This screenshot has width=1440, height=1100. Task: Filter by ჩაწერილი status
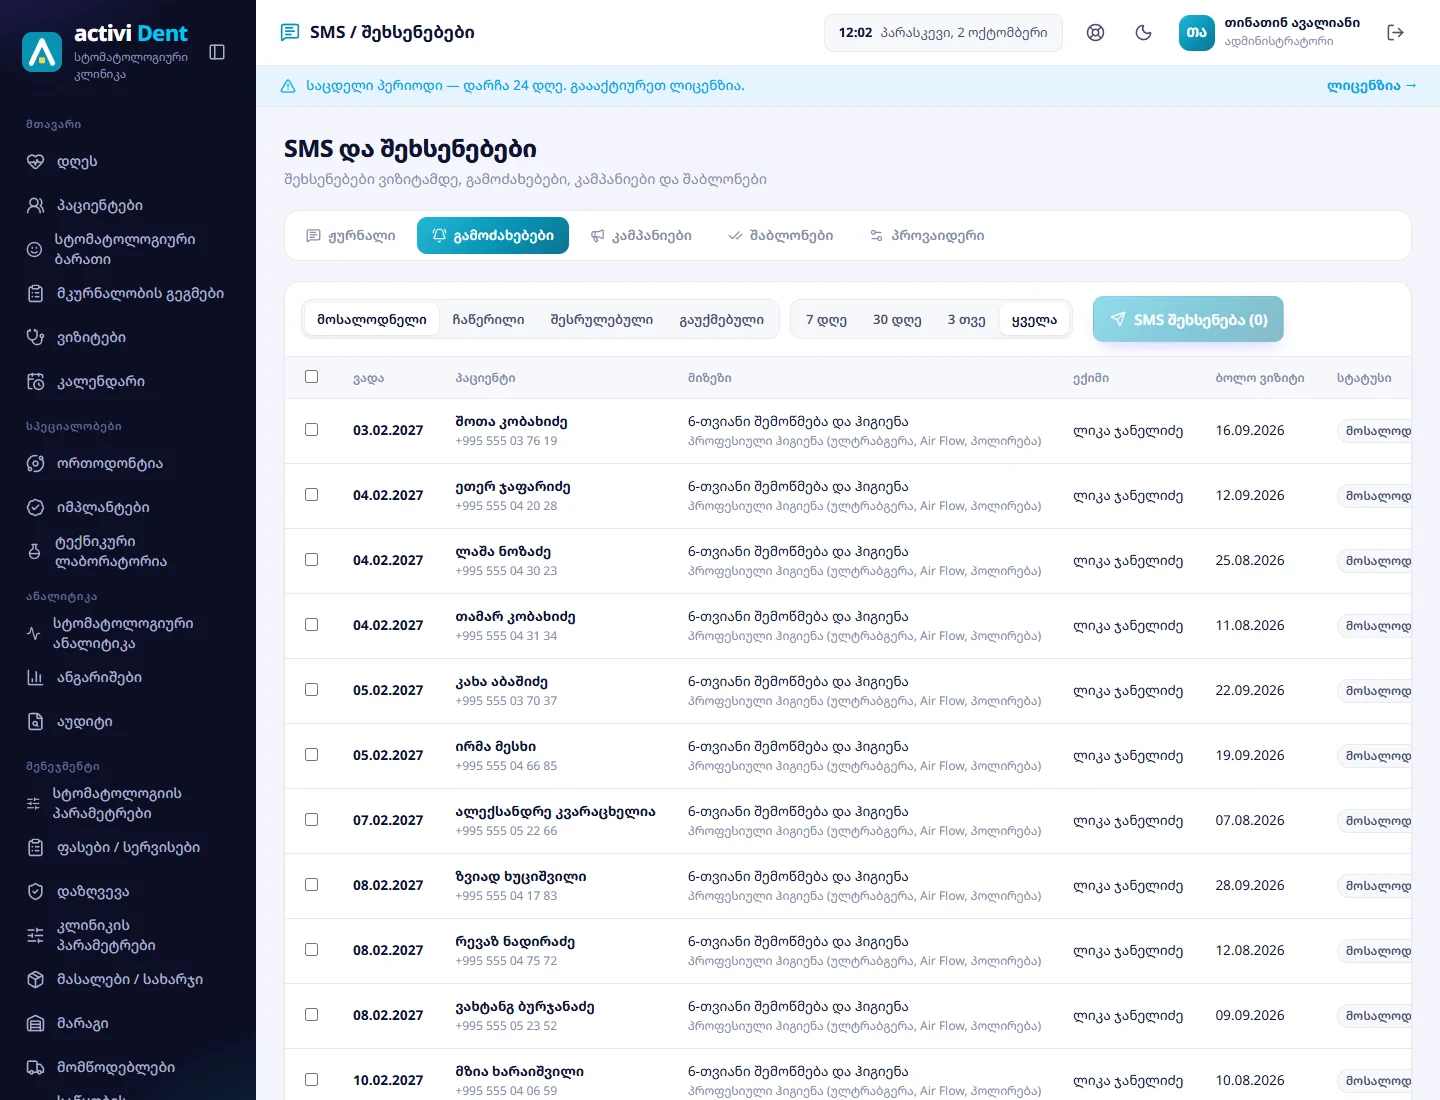click(x=488, y=320)
